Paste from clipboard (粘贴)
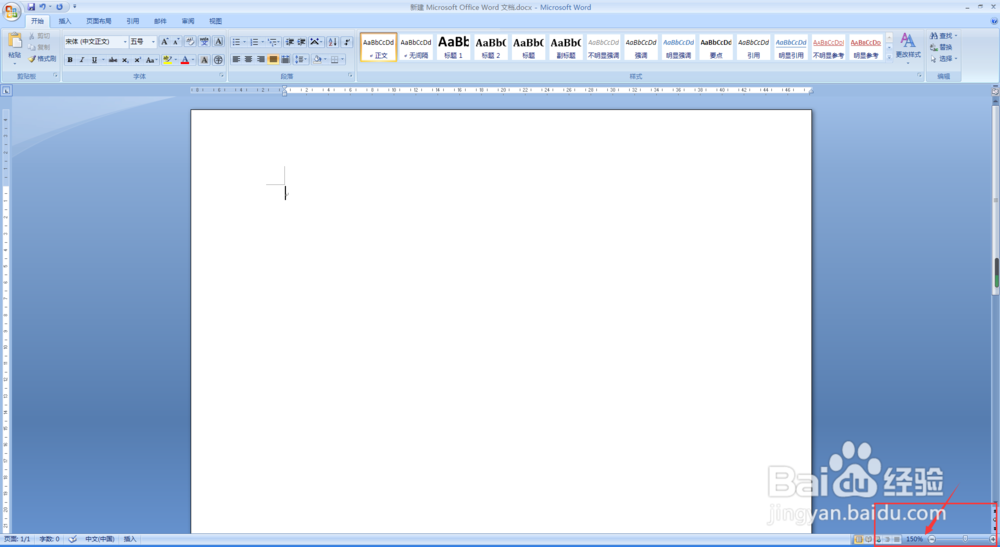1000x547 pixels. tap(15, 48)
